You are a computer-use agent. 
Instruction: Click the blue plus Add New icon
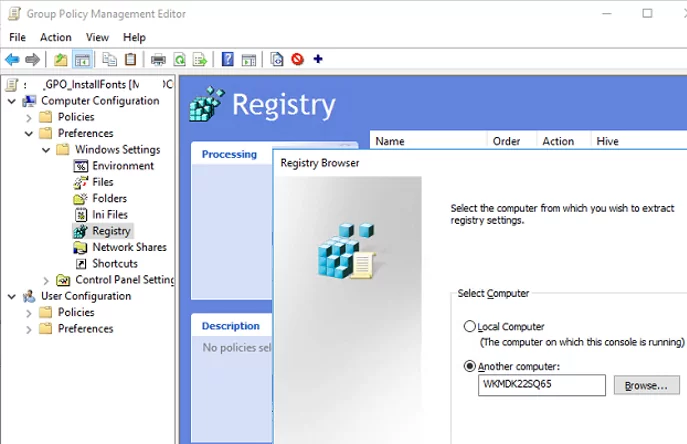click(318, 59)
